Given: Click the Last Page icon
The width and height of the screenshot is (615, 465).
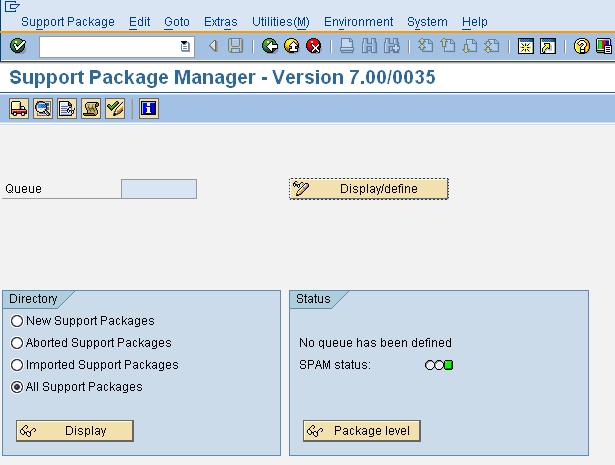Looking at the screenshot, I should coord(492,46).
